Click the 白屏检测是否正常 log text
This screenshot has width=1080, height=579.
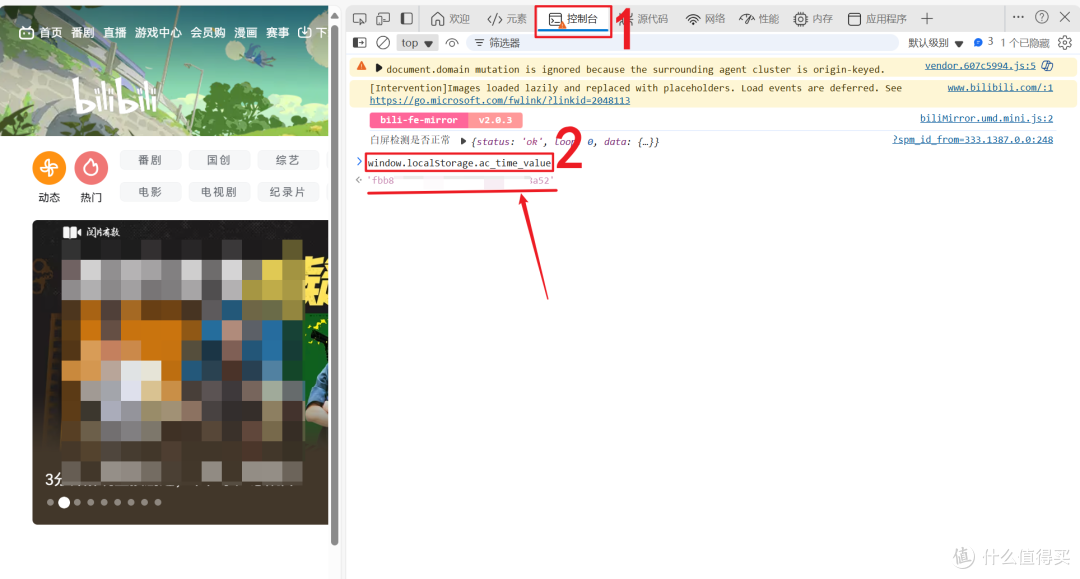click(410, 140)
